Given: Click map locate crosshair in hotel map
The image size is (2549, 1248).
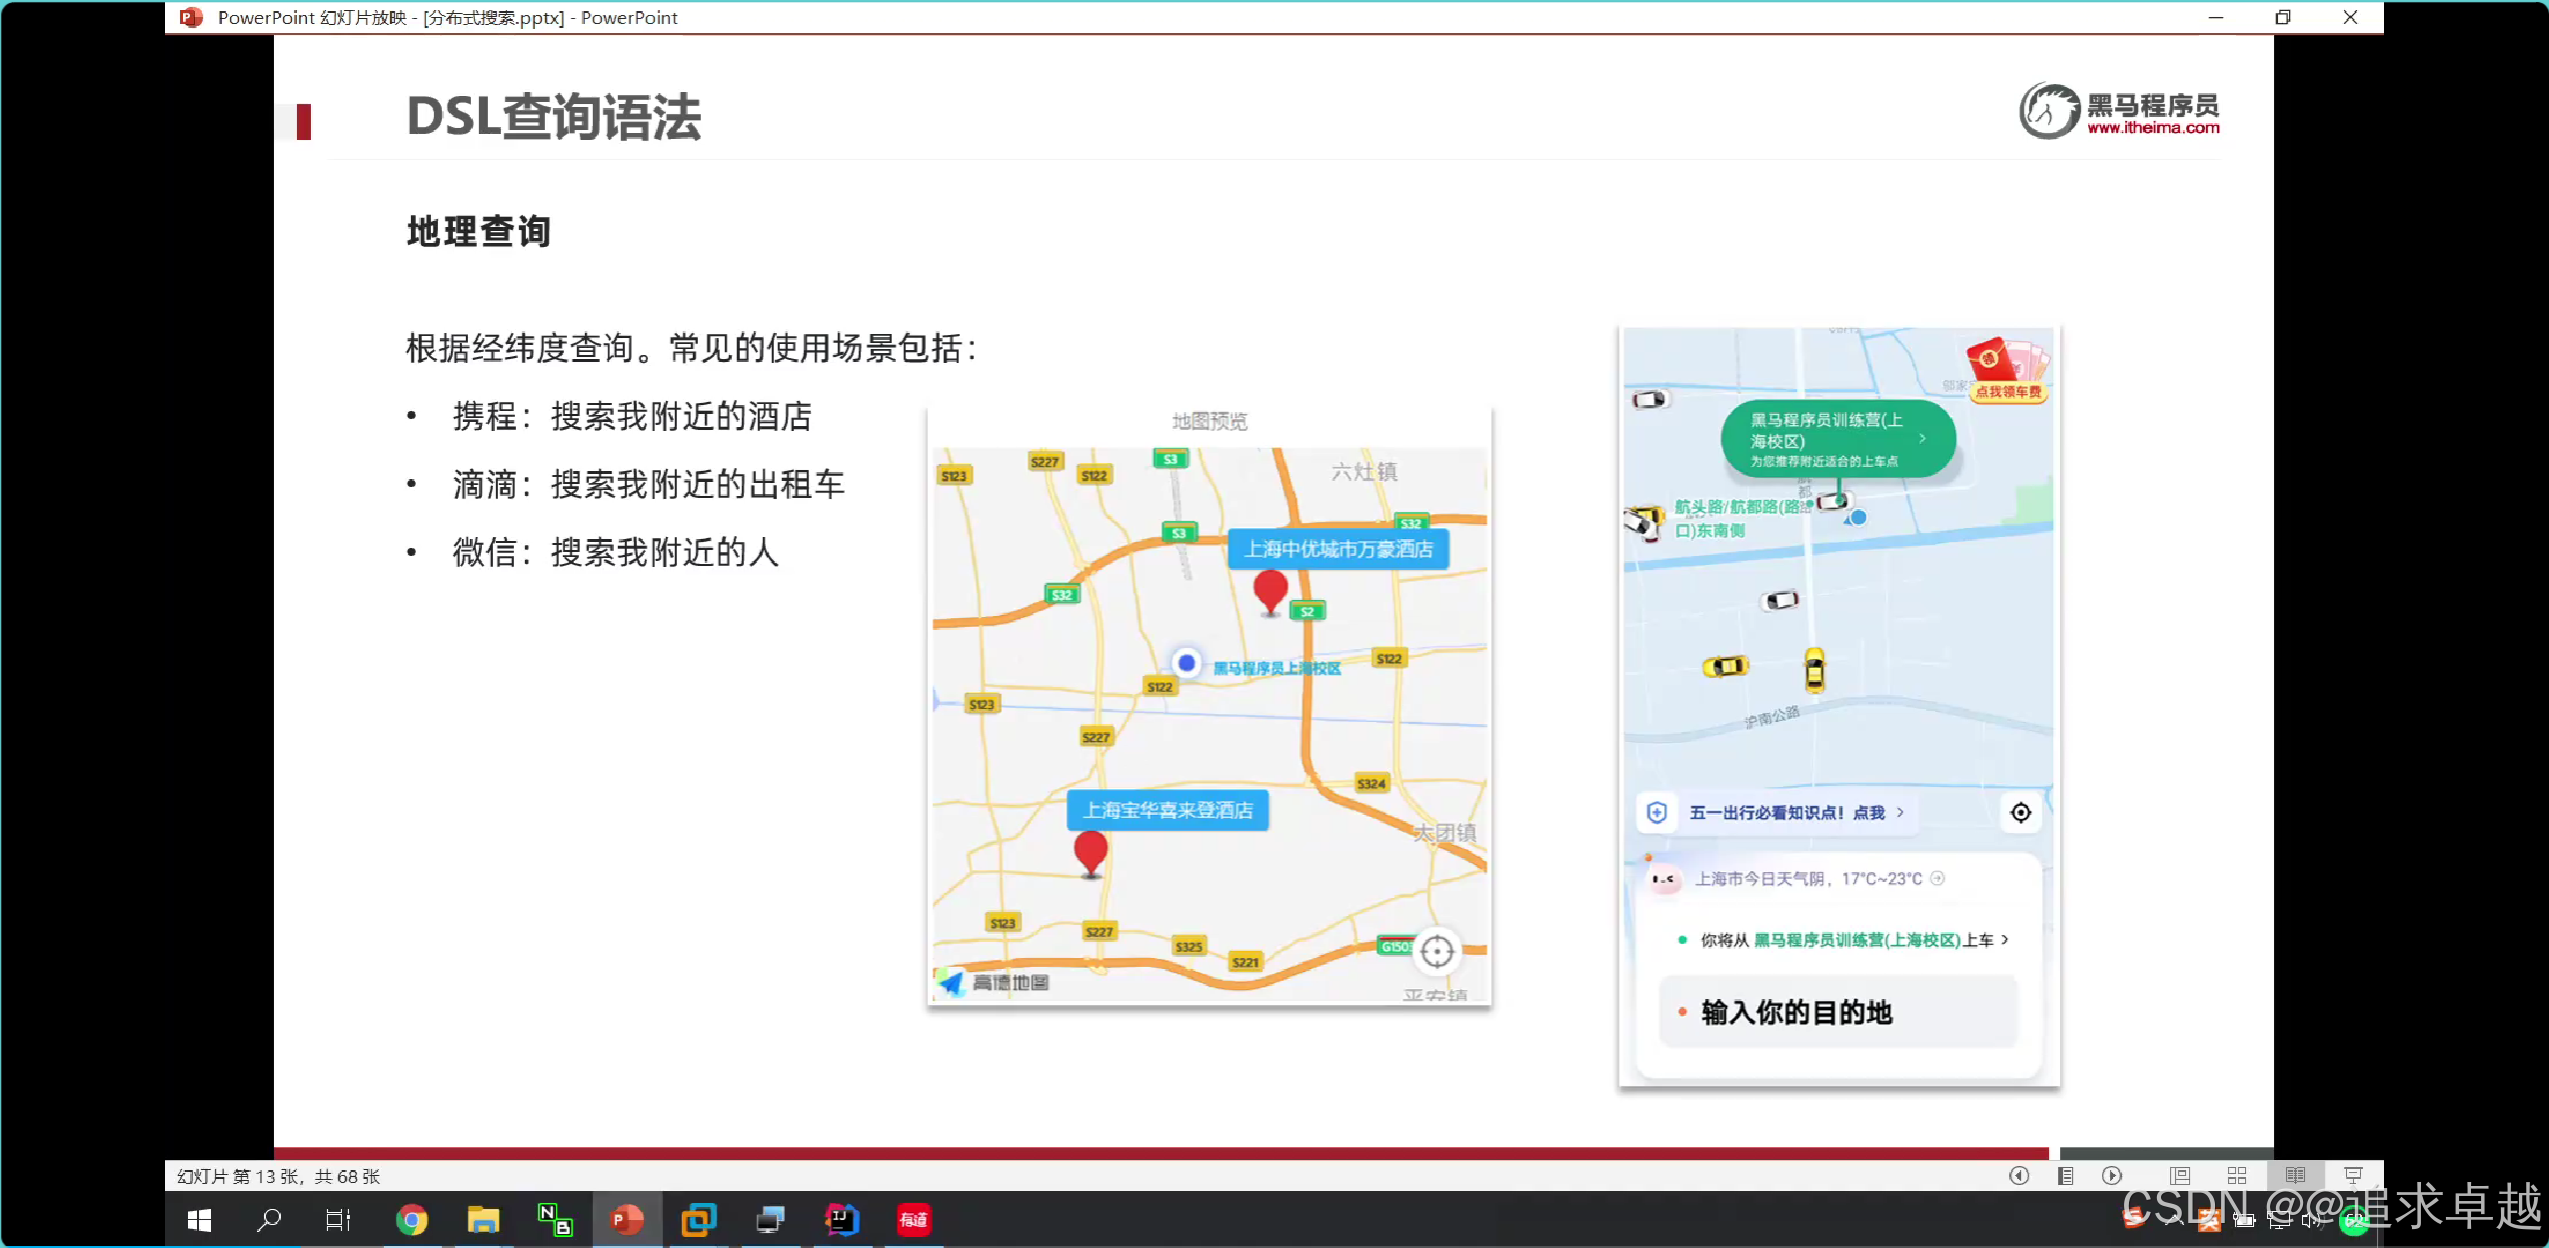Looking at the screenshot, I should [1437, 951].
